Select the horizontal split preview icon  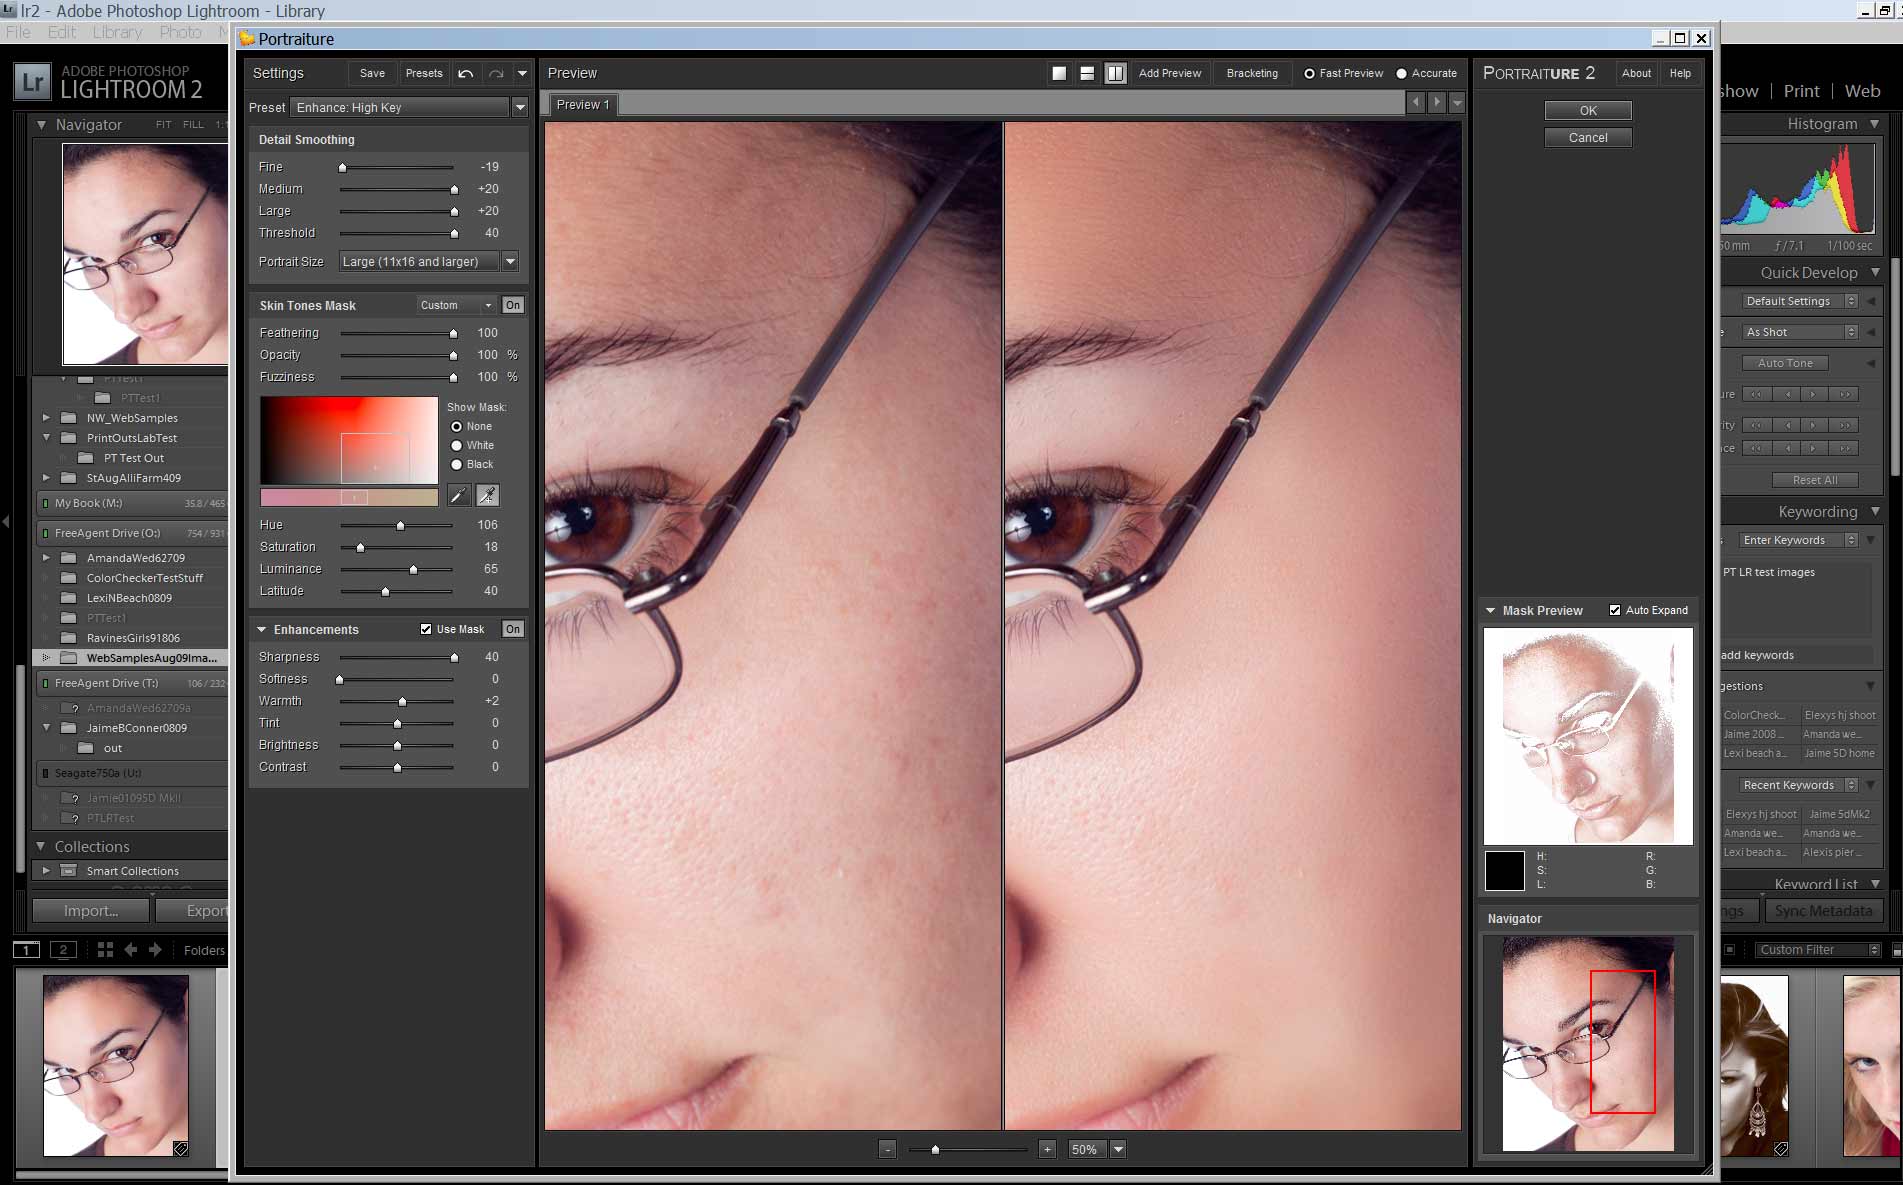click(1086, 72)
